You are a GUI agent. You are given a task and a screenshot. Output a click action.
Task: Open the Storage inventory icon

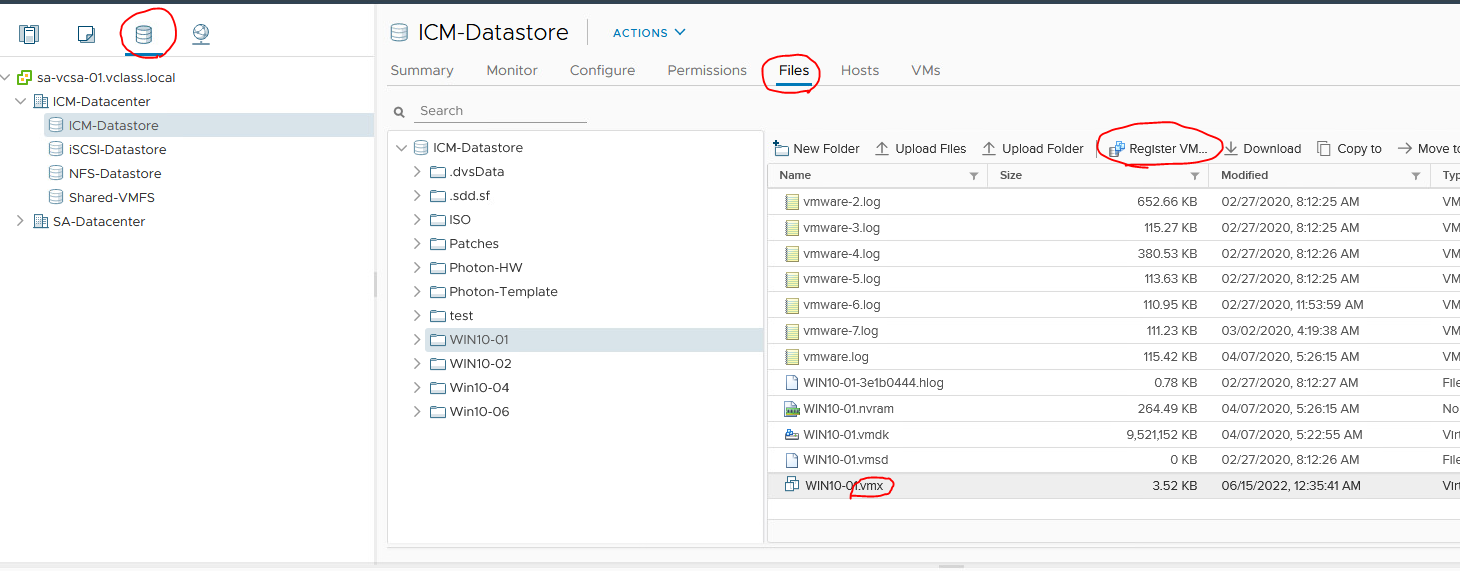click(144, 34)
